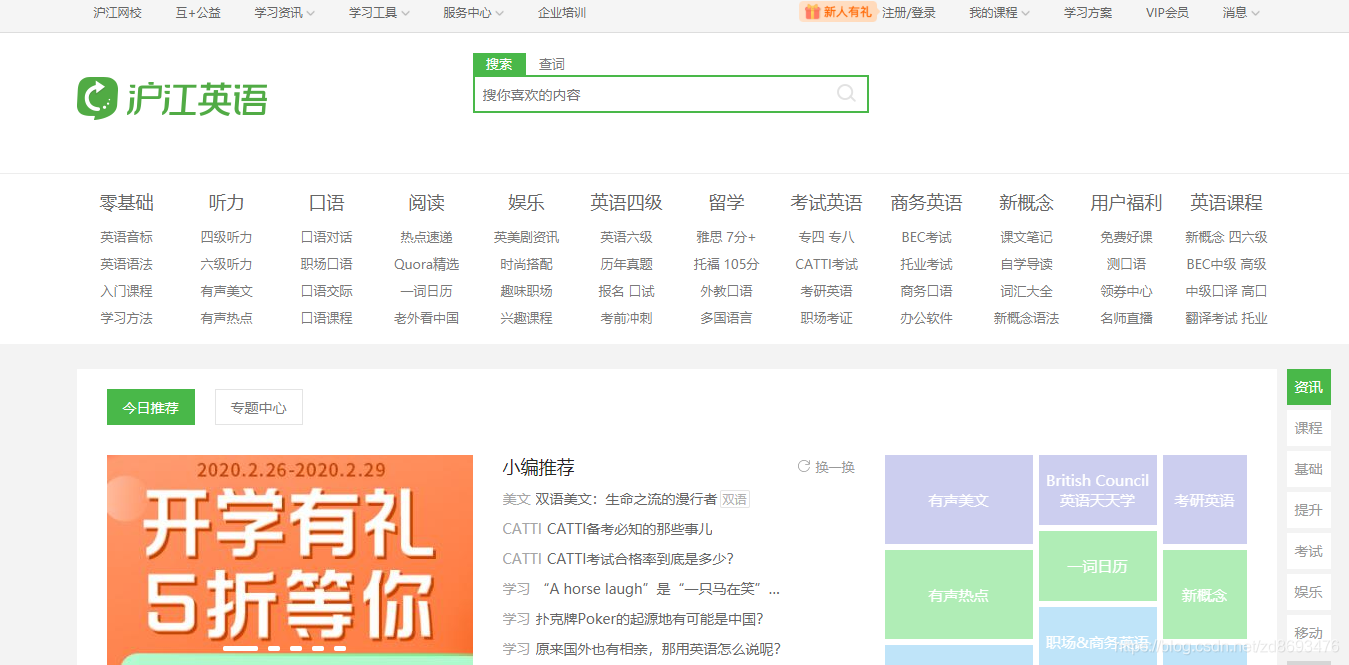Open the 商务英语 category heading
1349x665 pixels.
point(927,203)
